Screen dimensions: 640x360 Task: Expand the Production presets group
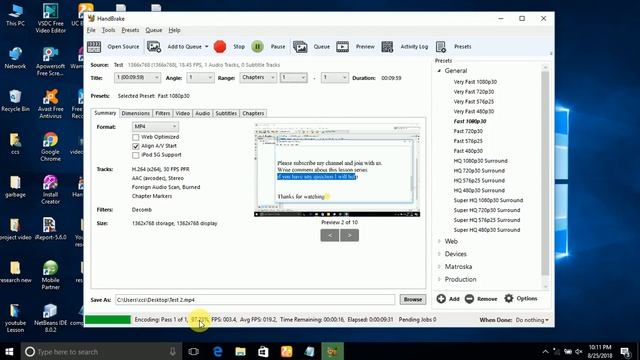coord(439,280)
